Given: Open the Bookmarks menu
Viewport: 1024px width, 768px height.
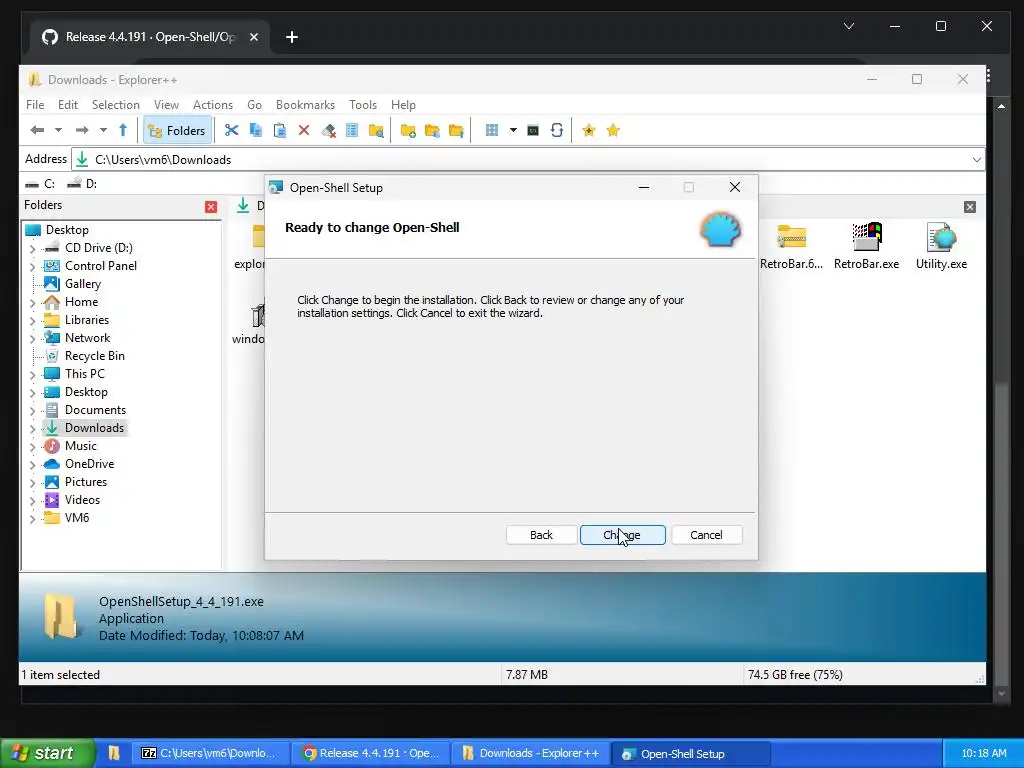Looking at the screenshot, I should coord(305,104).
